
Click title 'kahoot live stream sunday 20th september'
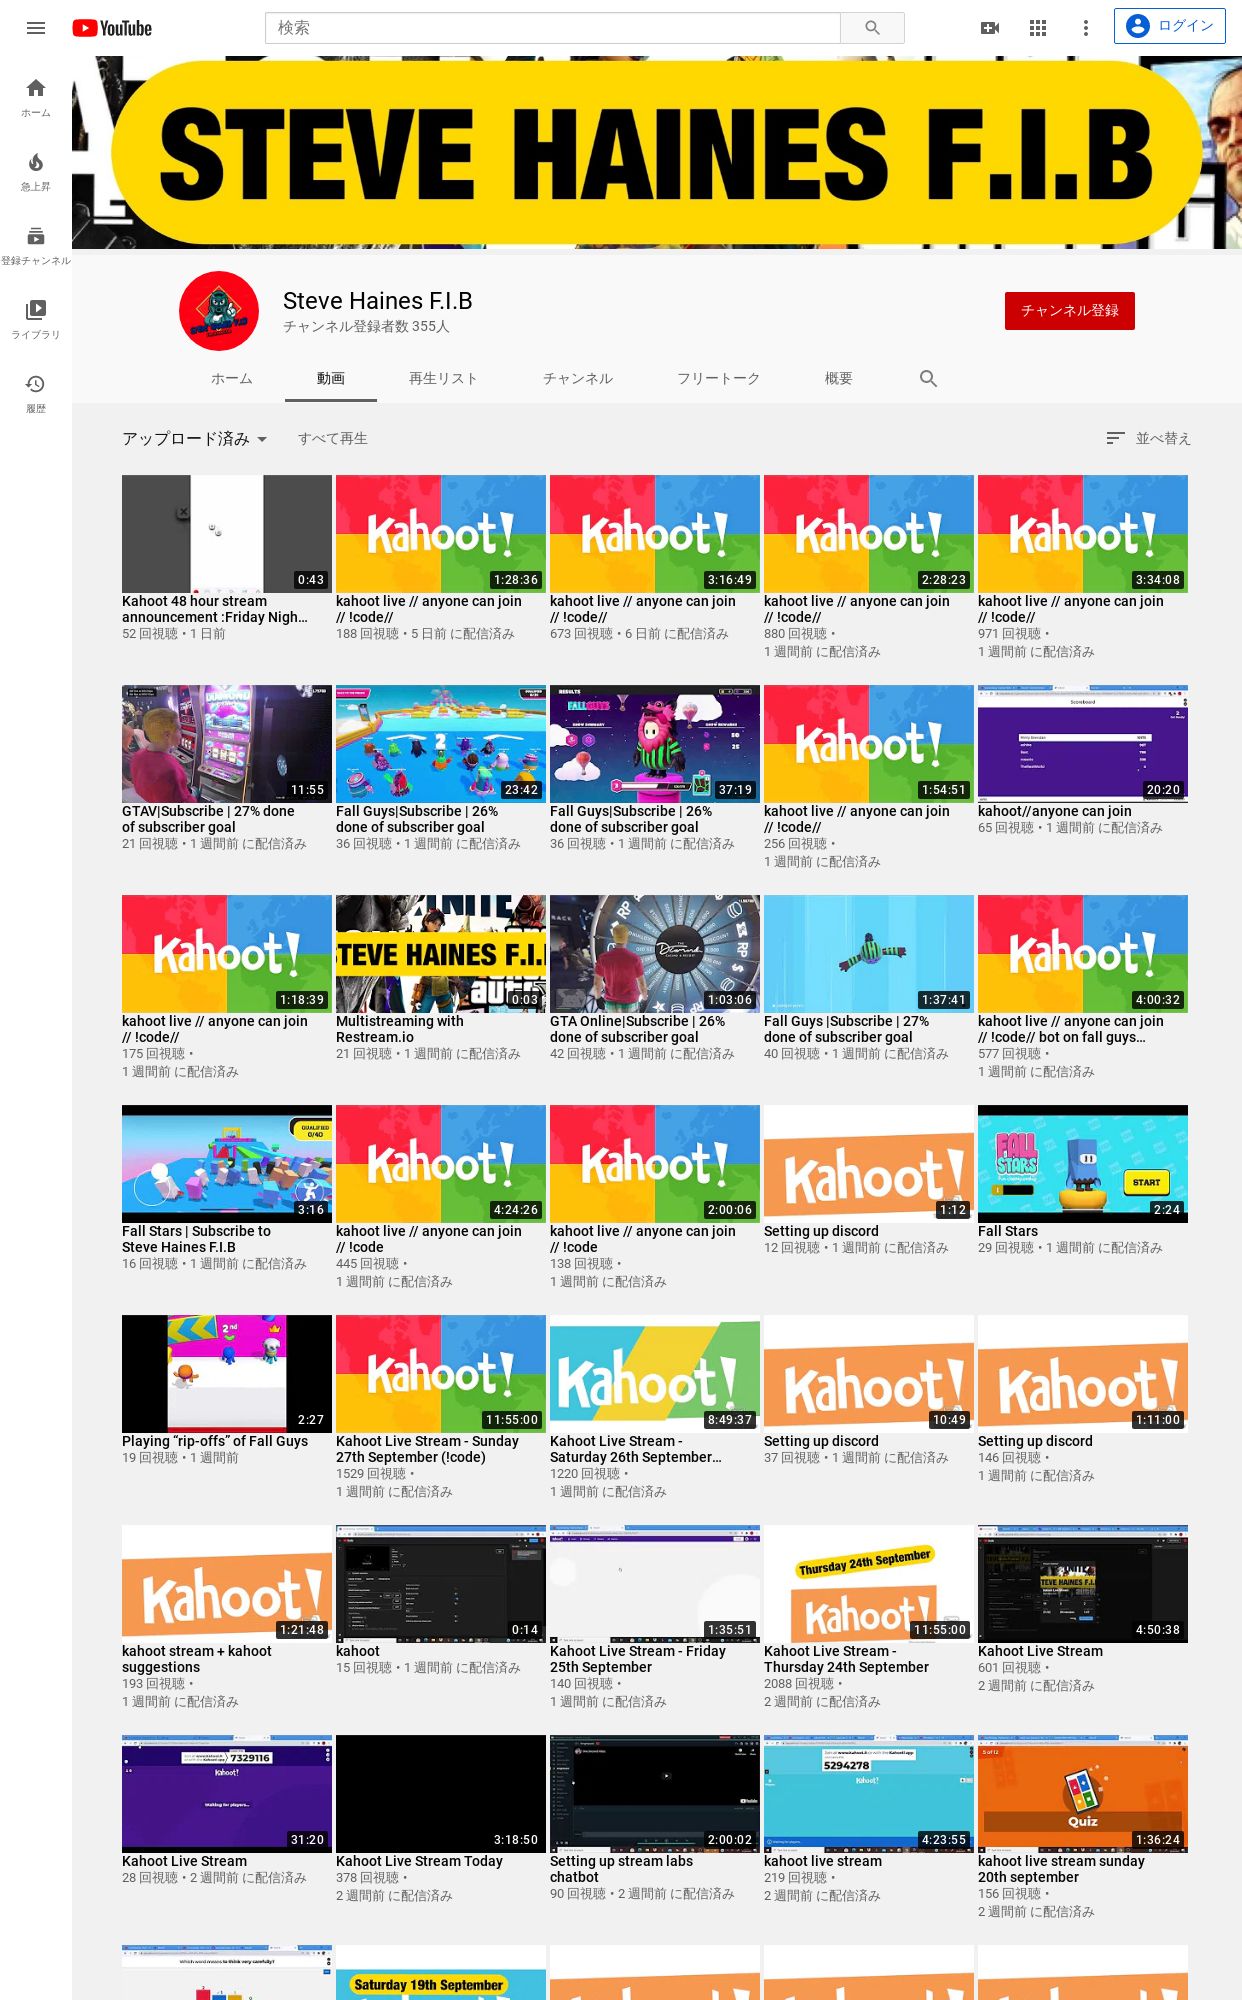coord(1061,1869)
